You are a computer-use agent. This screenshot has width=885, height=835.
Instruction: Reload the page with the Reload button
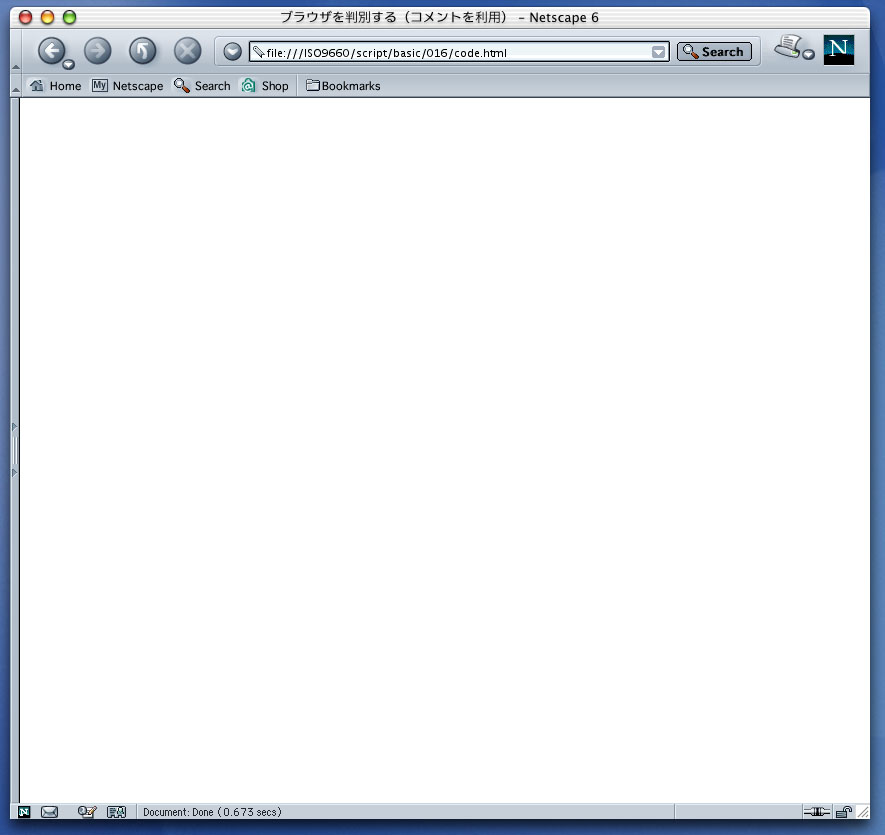pos(142,51)
